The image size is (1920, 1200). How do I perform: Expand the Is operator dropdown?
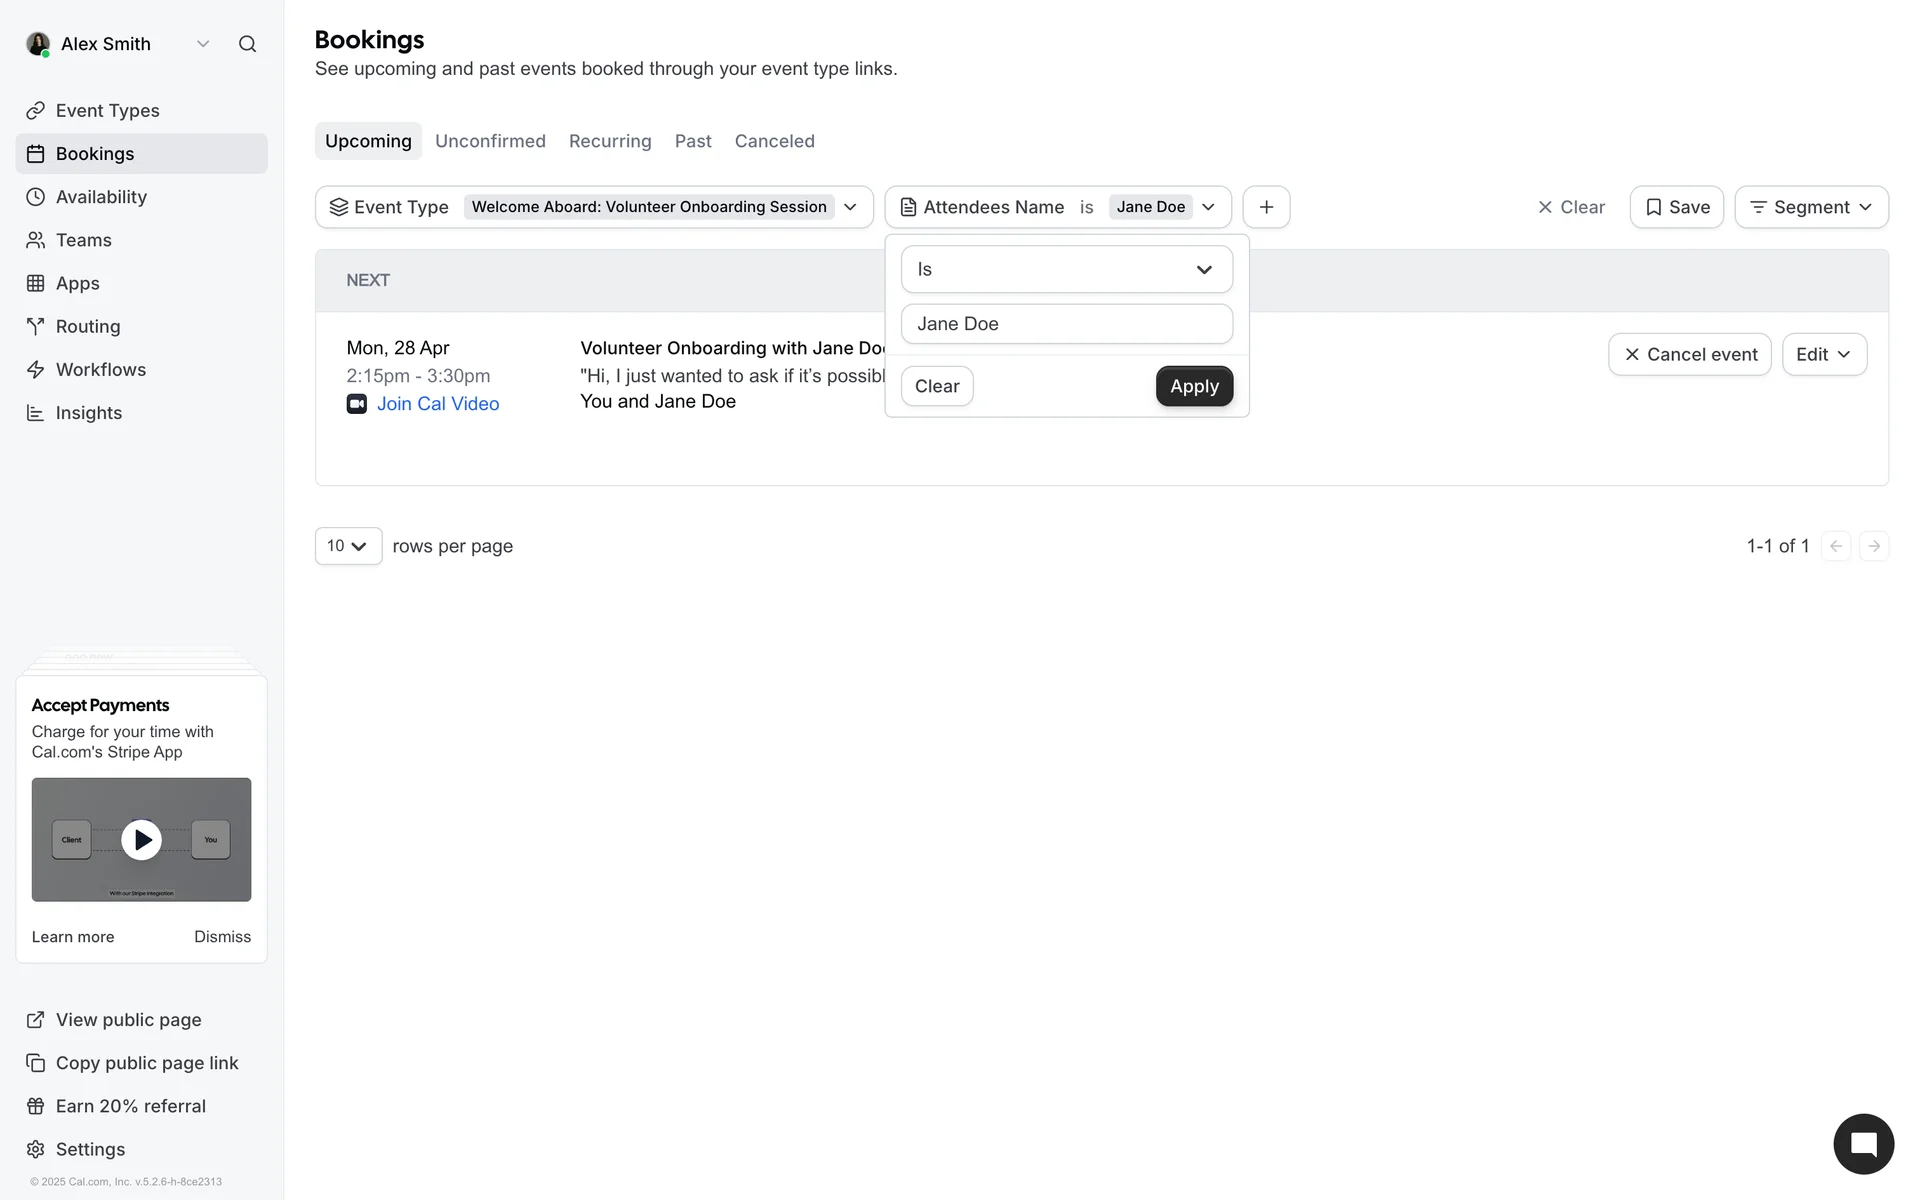pos(1066,270)
